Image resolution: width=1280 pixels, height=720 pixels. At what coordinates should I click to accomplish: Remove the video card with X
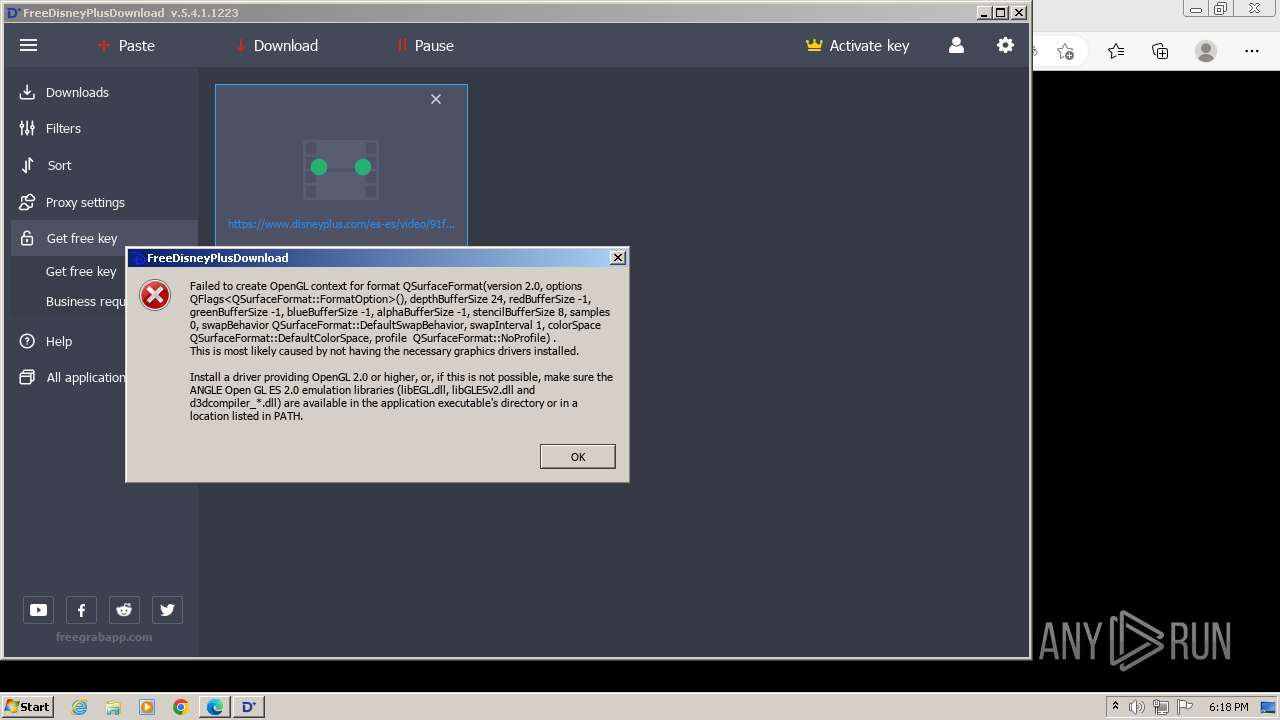(x=436, y=99)
